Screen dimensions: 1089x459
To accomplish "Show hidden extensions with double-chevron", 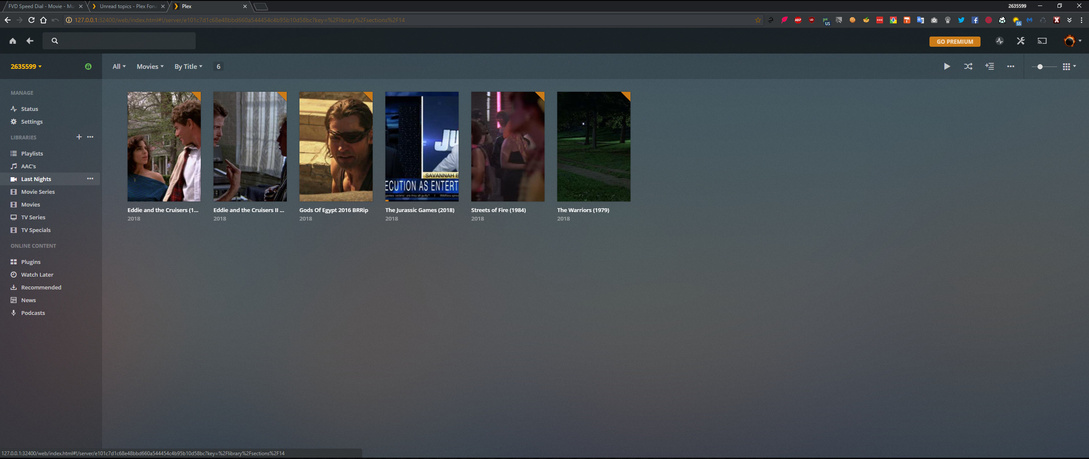I will pyautogui.click(x=1070, y=19).
